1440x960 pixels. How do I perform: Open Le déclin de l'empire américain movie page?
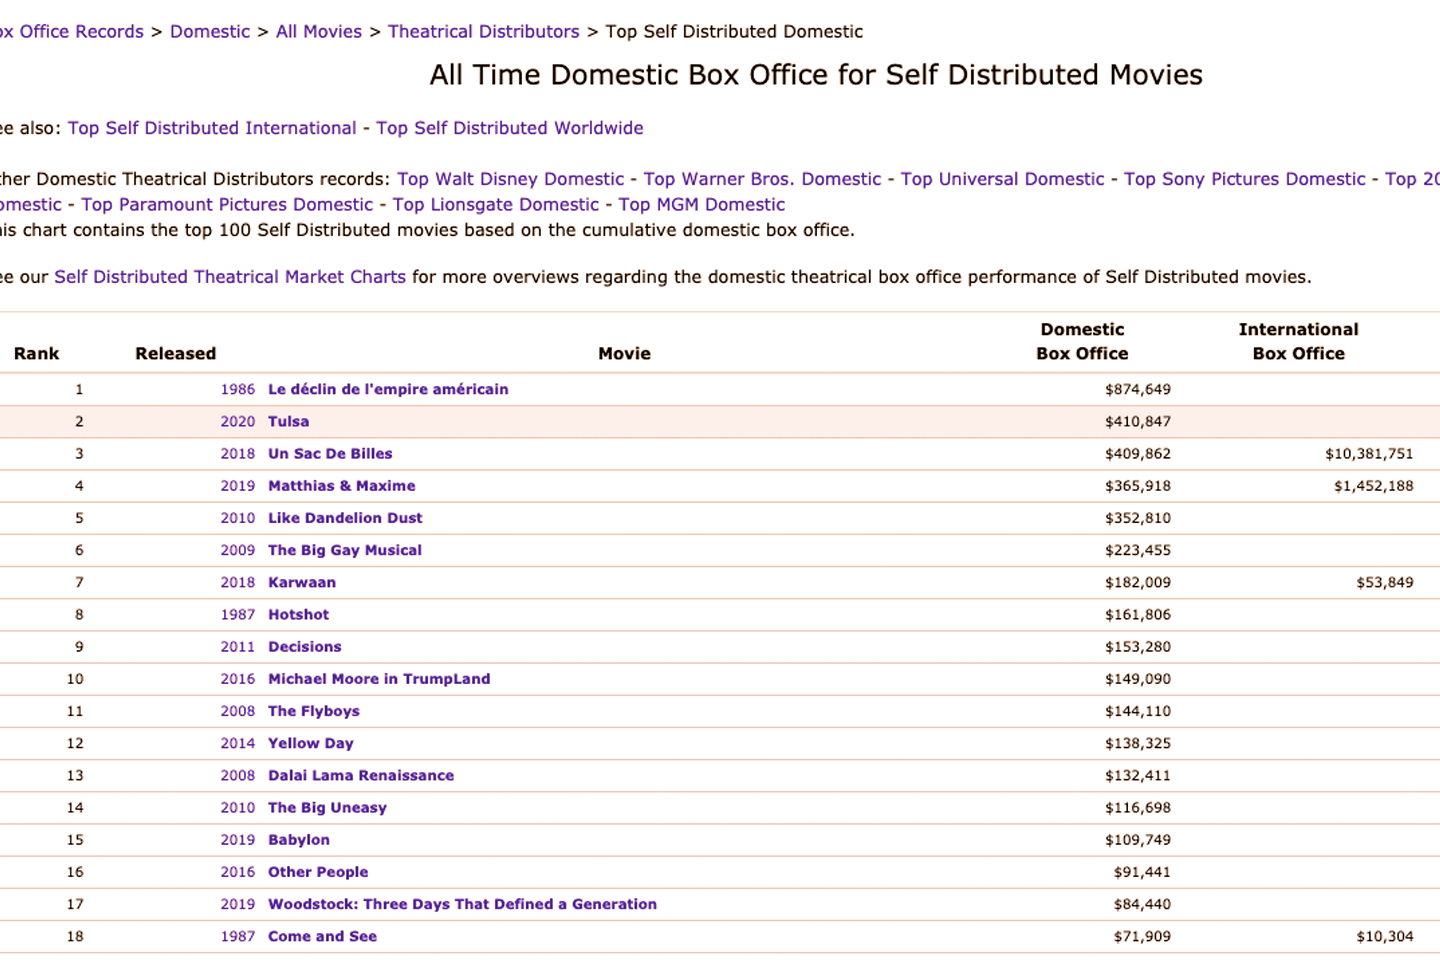tap(388, 389)
